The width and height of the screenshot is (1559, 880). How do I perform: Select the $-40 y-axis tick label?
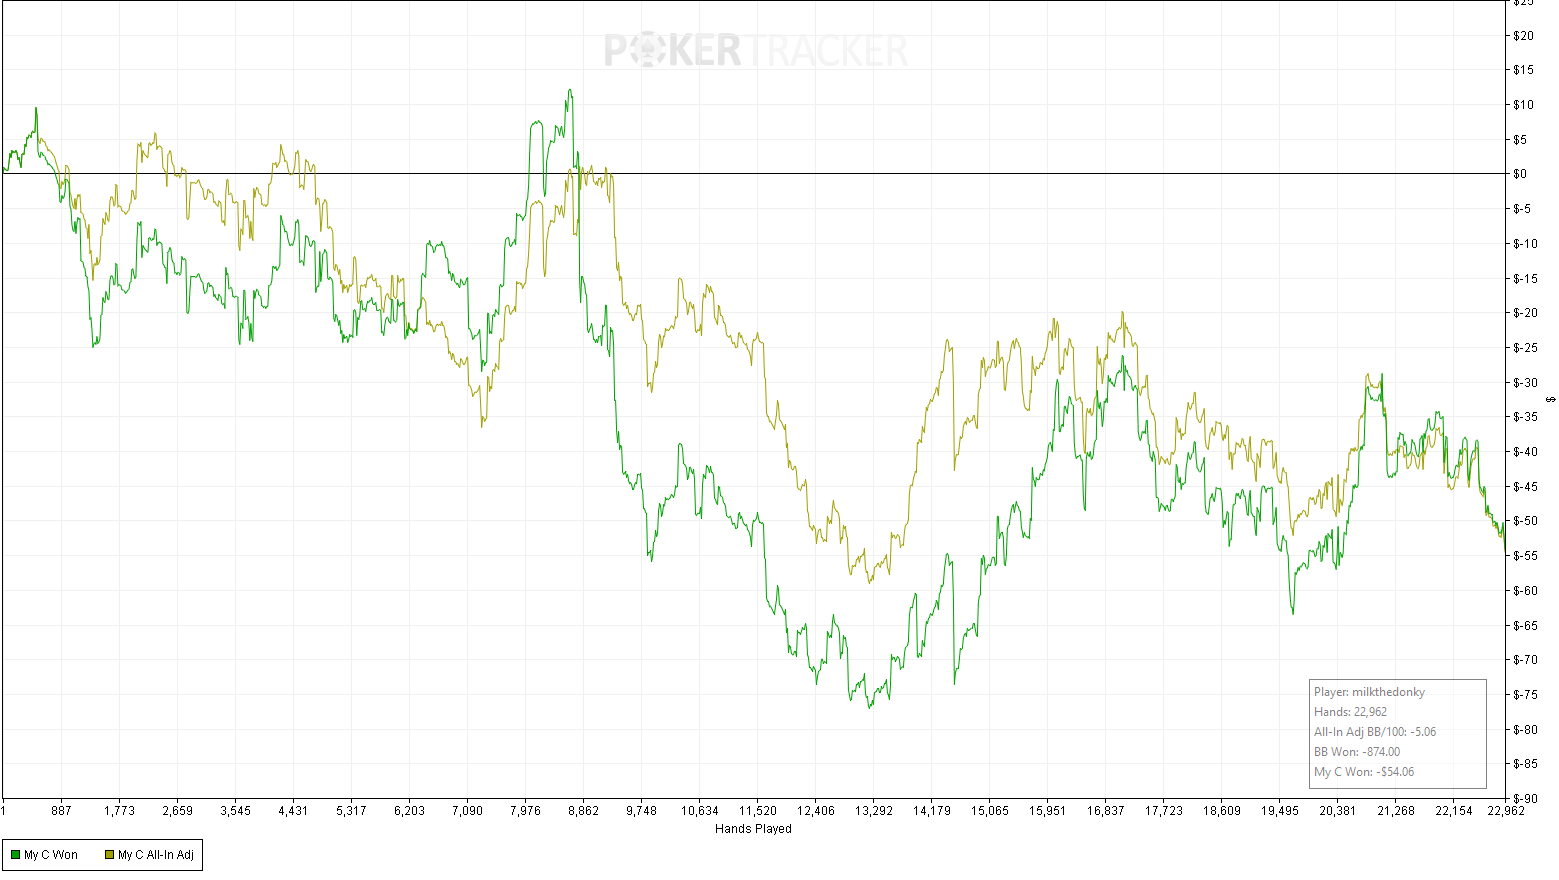coord(1525,452)
